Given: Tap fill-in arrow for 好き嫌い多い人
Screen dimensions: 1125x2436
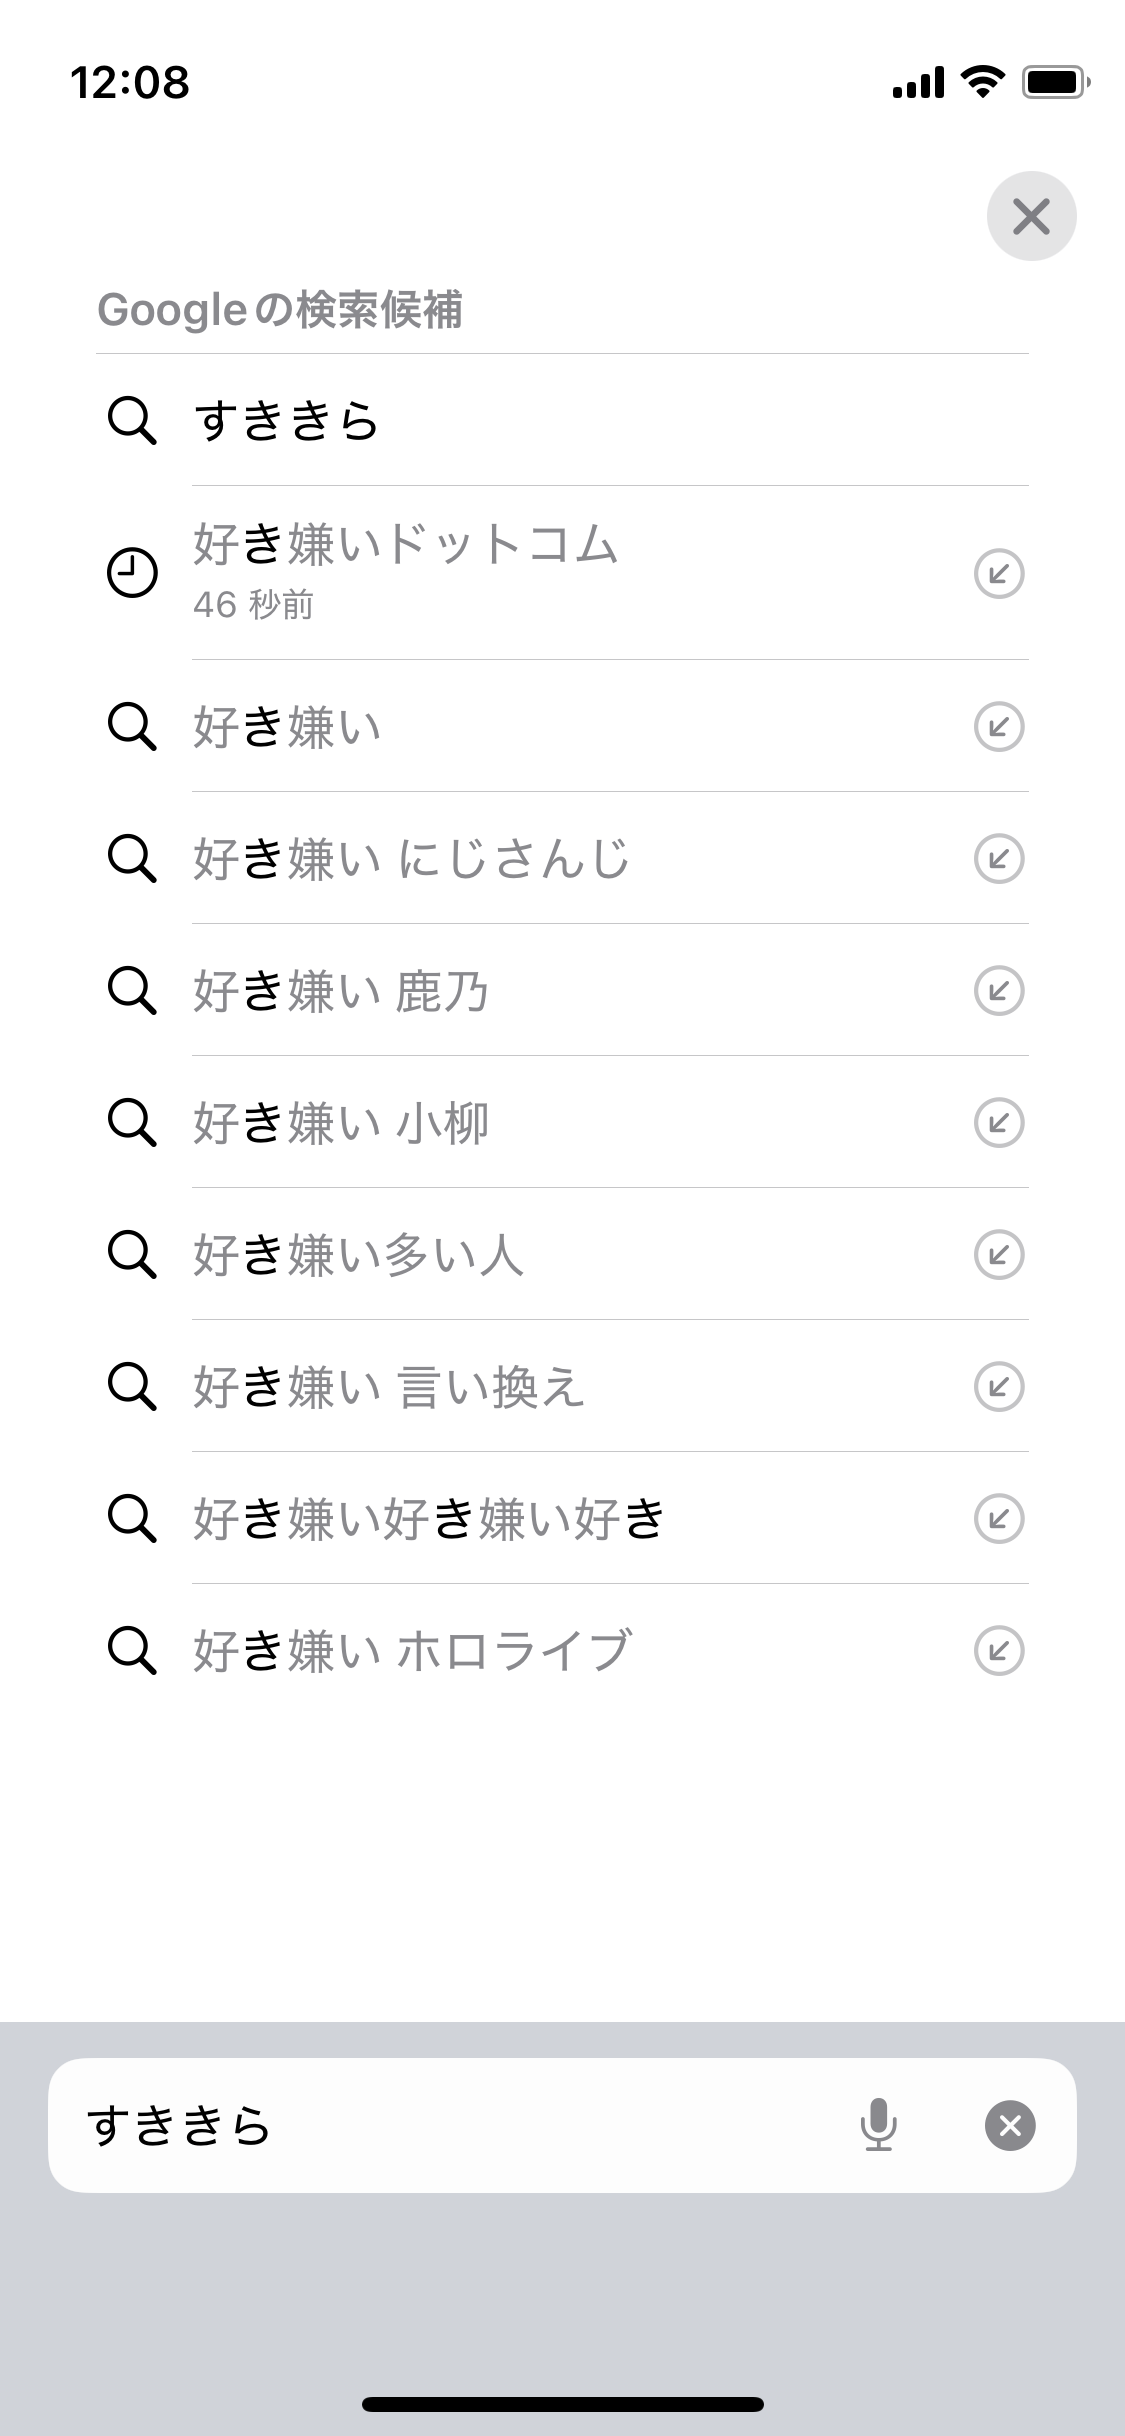Looking at the screenshot, I should click(x=998, y=1254).
